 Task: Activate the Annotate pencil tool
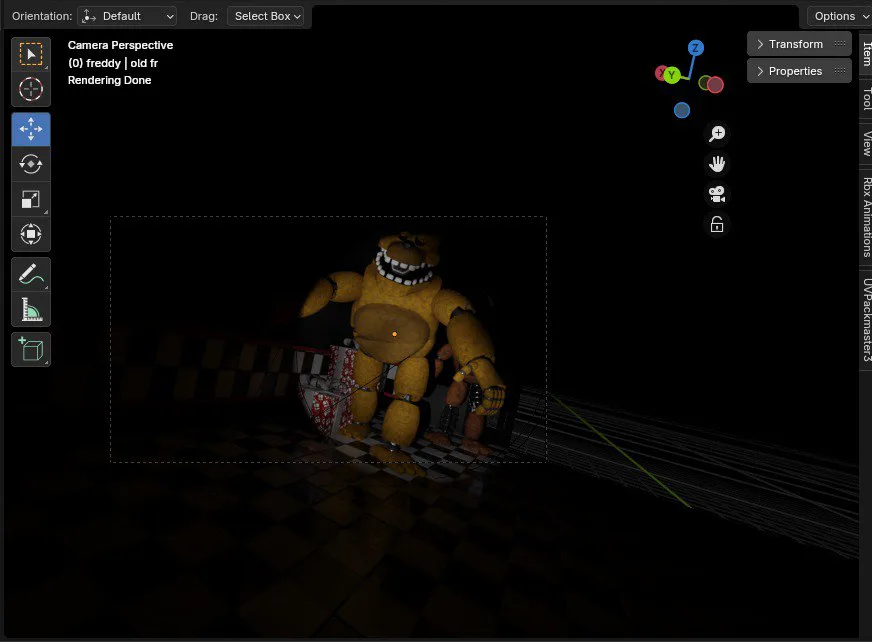(x=31, y=274)
